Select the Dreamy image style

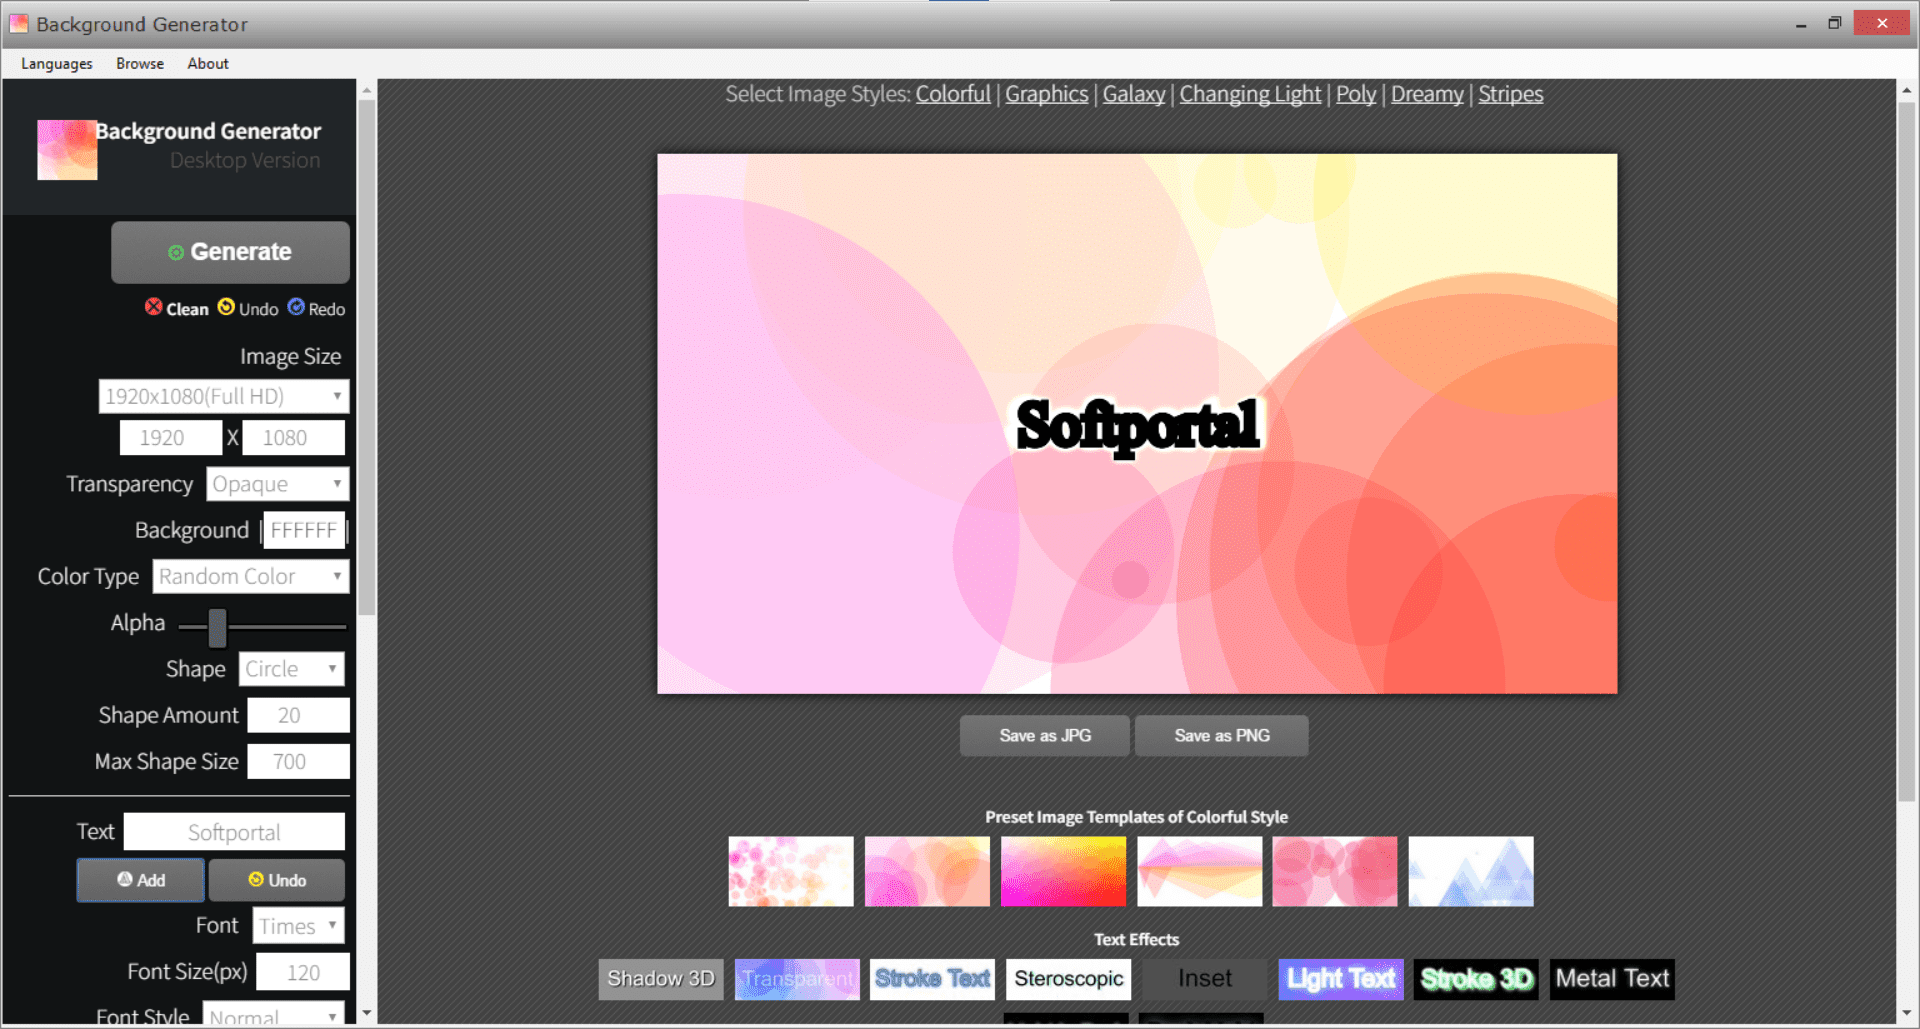point(1427,94)
